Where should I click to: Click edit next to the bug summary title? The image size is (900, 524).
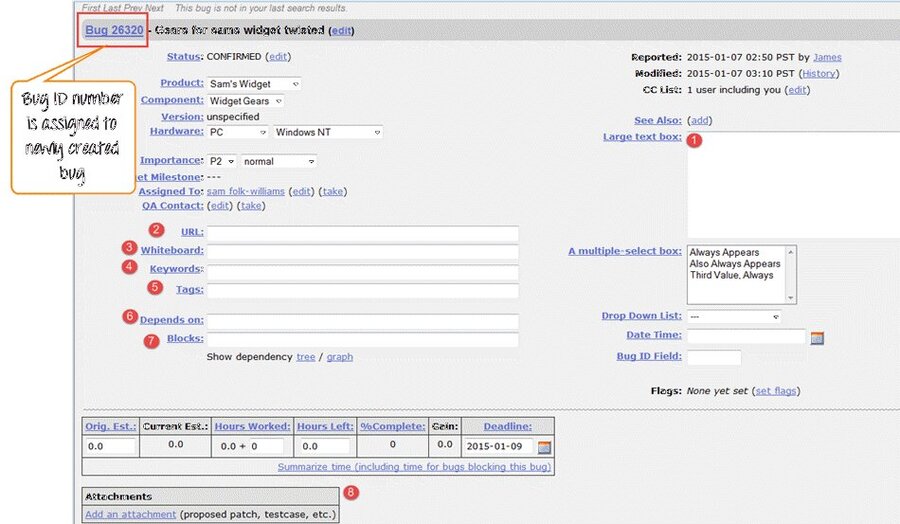(x=342, y=31)
